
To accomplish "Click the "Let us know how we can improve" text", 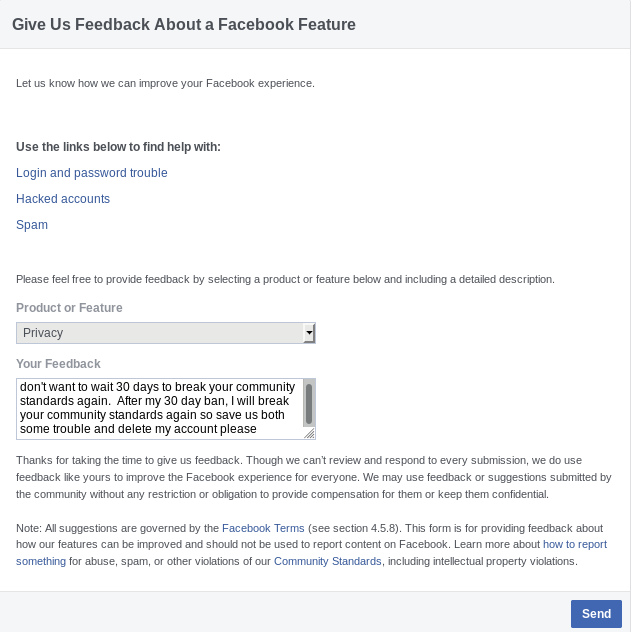I will click(165, 83).
